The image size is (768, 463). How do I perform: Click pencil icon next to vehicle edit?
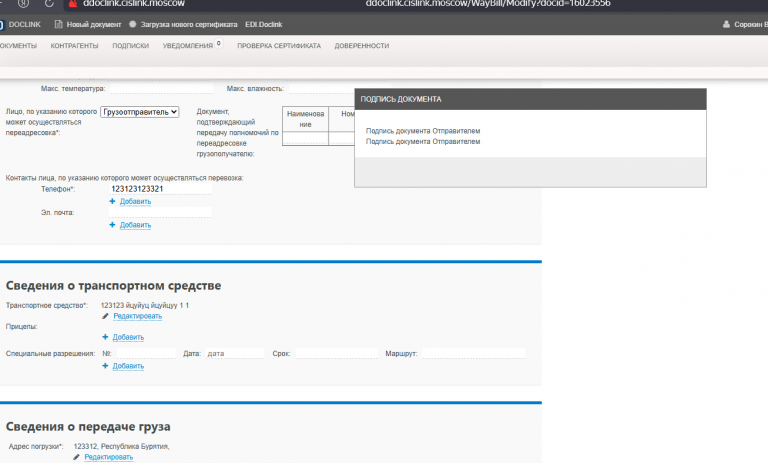click(x=105, y=316)
